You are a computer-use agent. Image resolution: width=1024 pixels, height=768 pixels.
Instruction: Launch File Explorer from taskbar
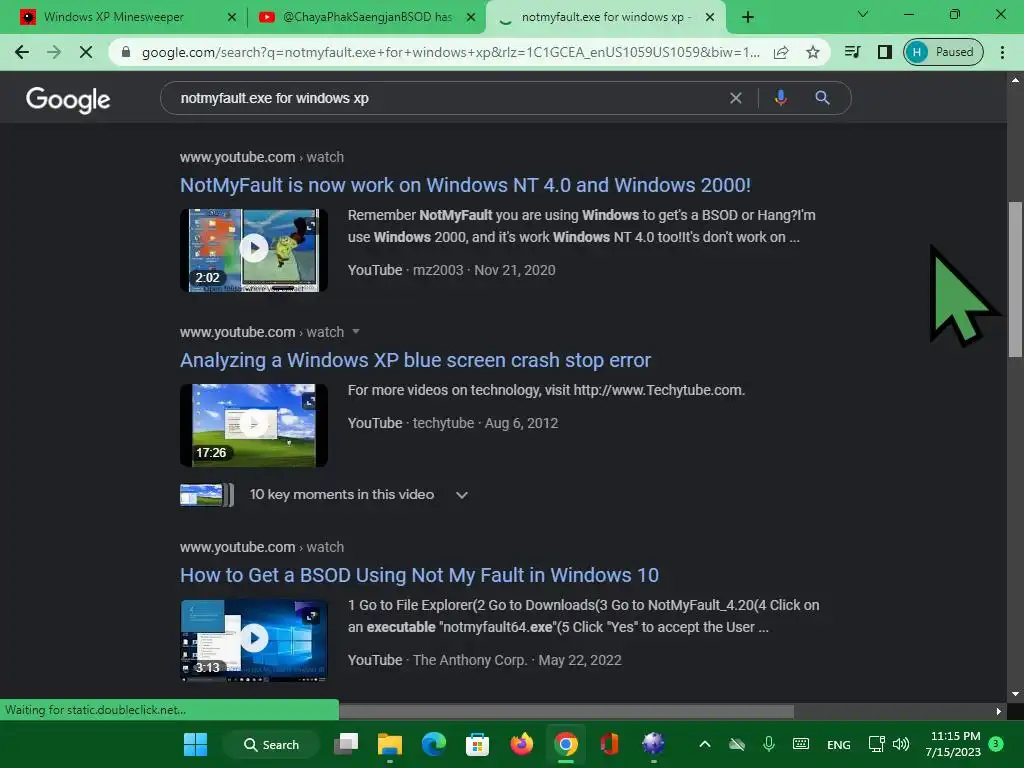[x=390, y=744]
